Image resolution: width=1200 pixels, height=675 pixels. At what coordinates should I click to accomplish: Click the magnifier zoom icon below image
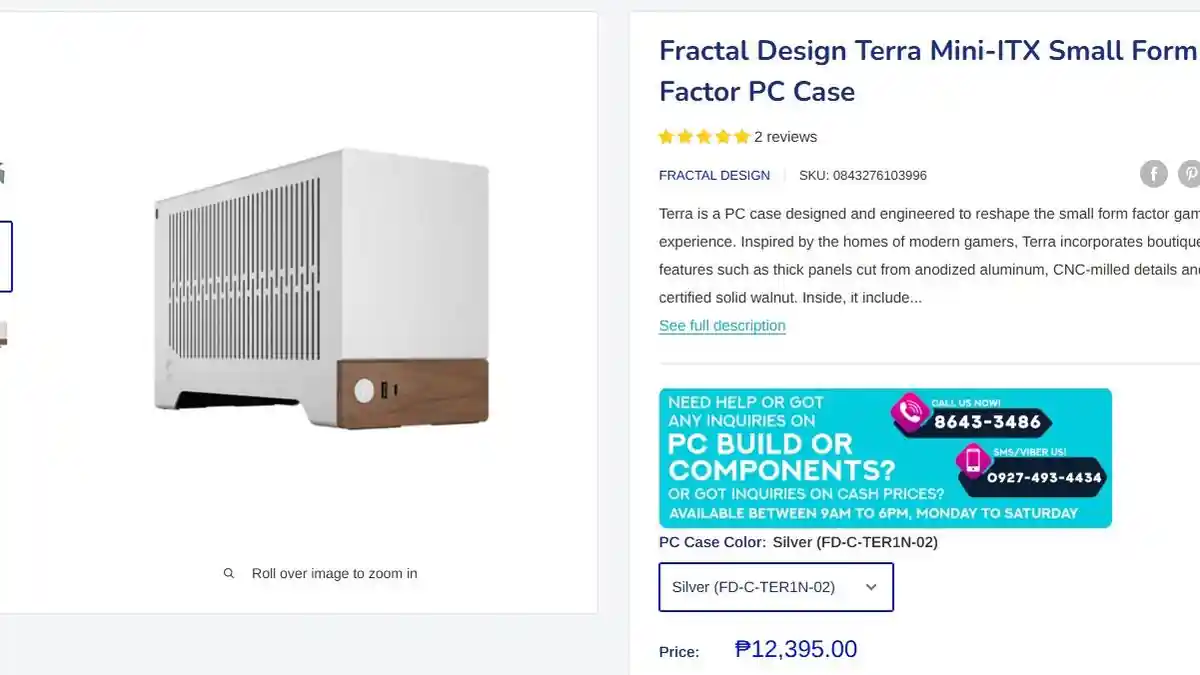[229, 573]
